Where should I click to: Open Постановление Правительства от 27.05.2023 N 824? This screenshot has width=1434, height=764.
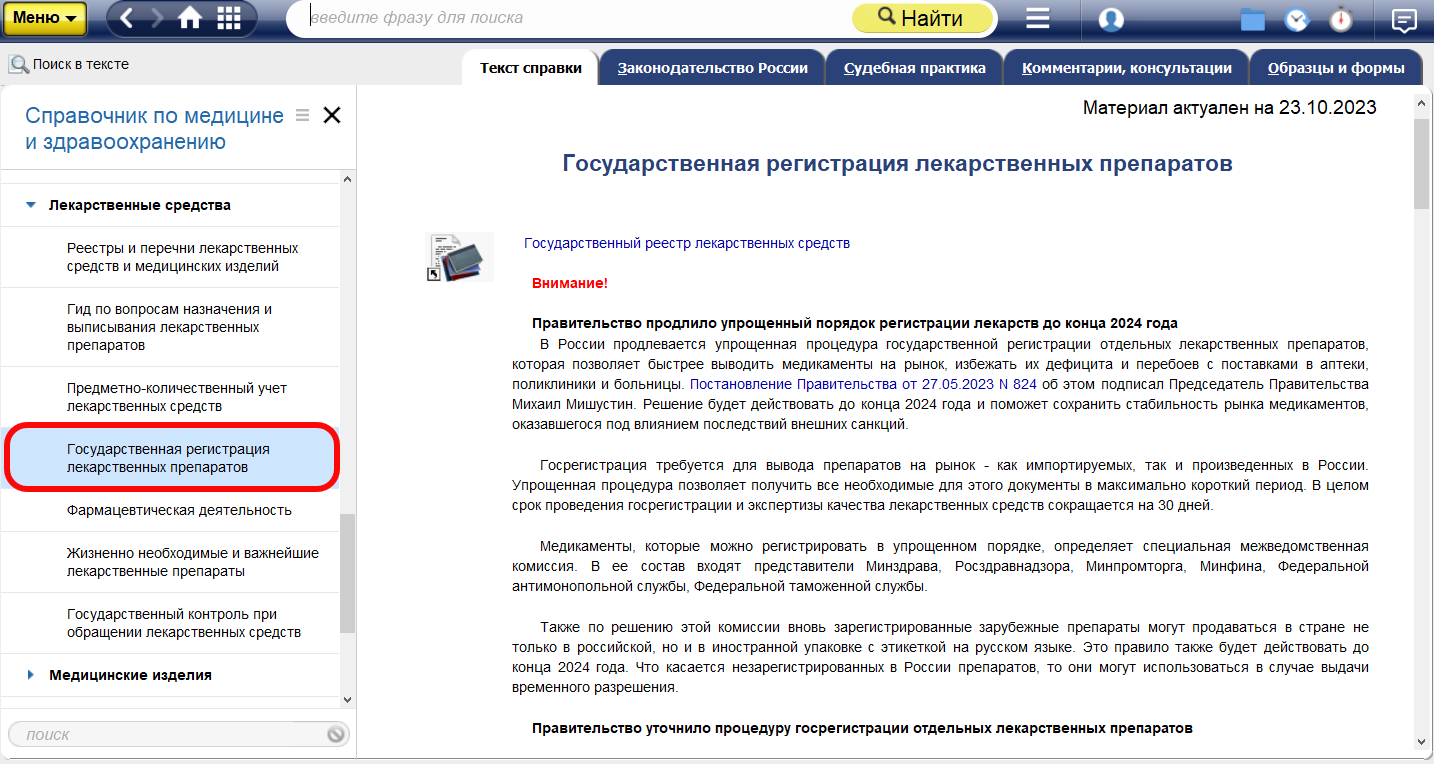(862, 384)
